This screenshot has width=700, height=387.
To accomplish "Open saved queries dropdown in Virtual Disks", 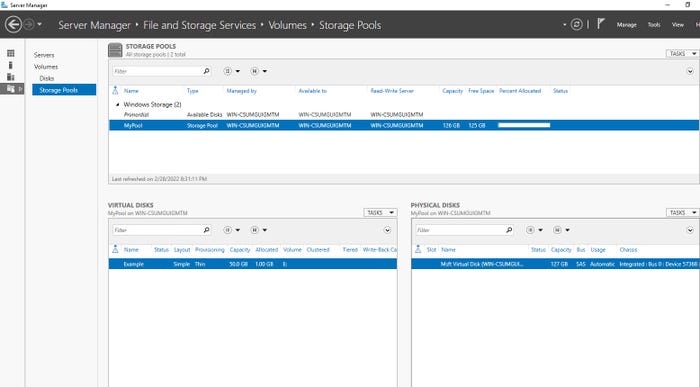I will click(258, 230).
